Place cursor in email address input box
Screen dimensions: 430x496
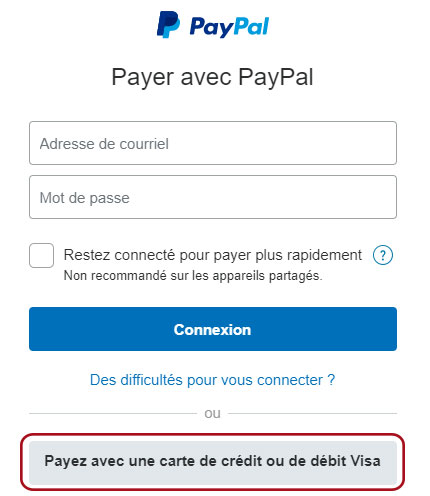pos(213,143)
